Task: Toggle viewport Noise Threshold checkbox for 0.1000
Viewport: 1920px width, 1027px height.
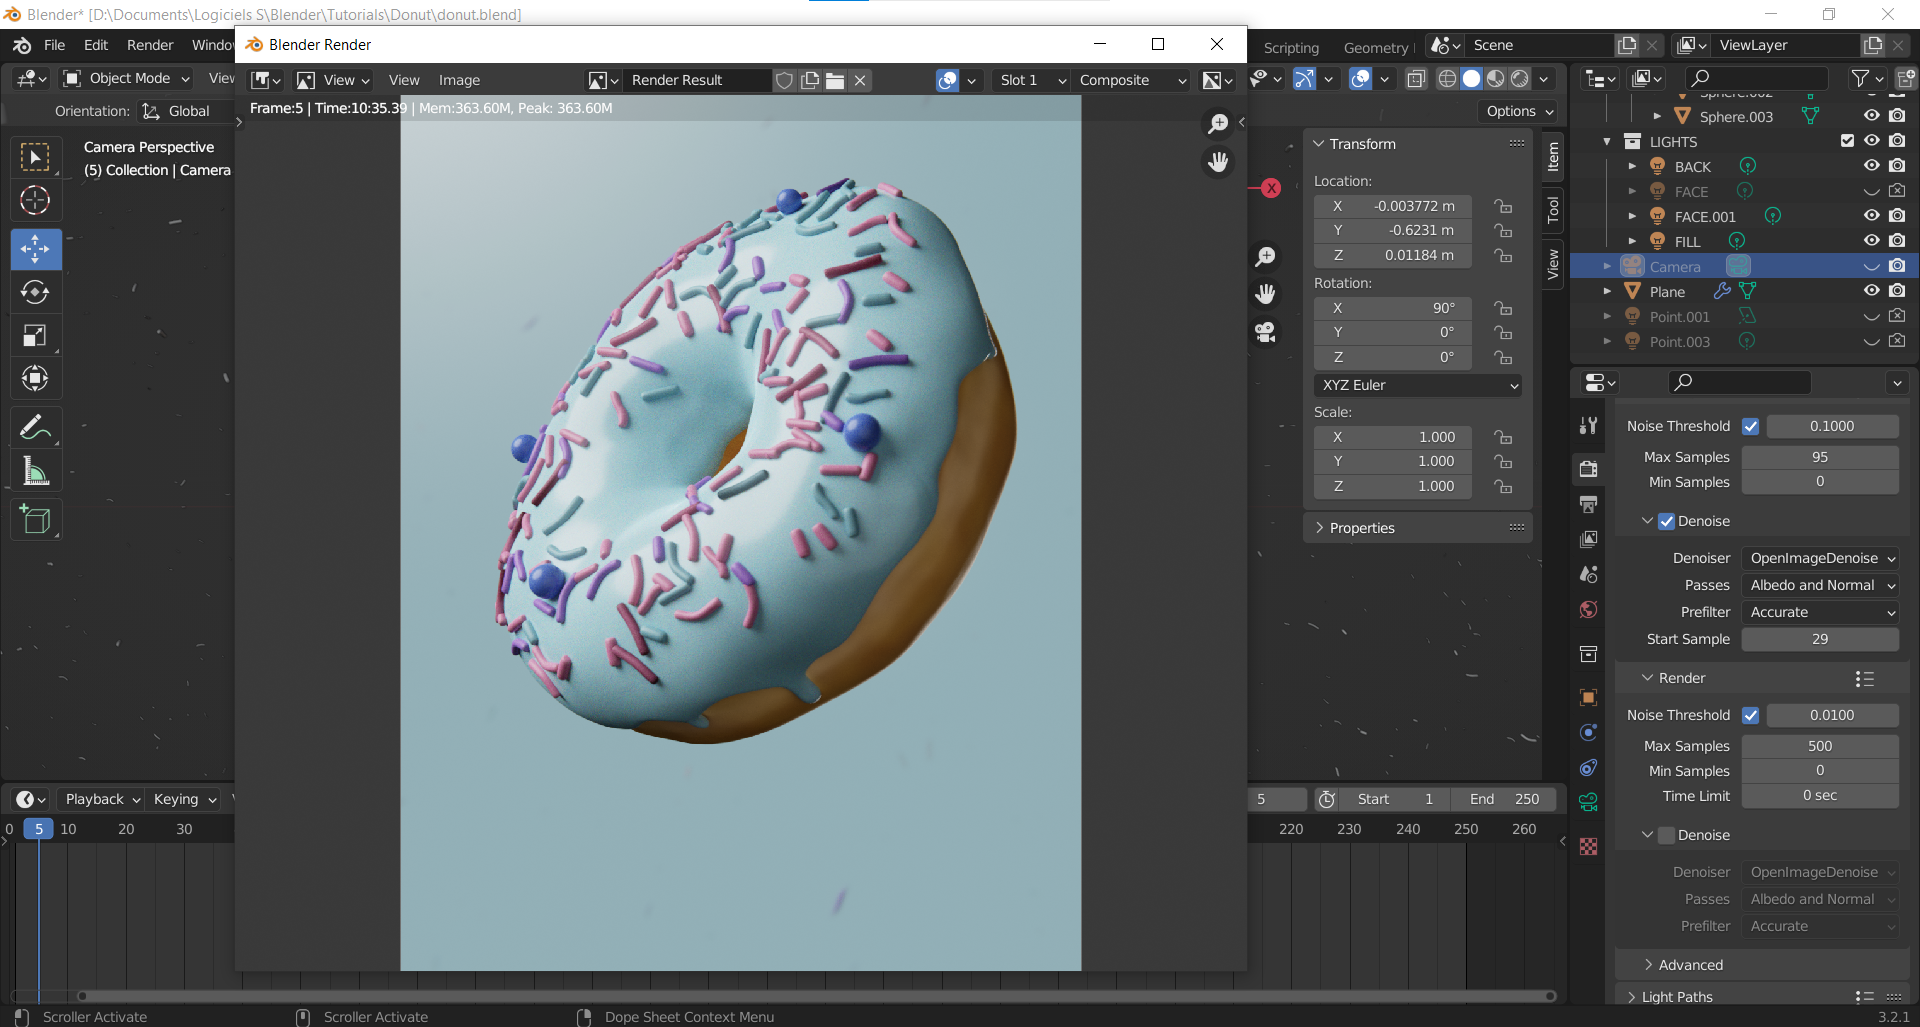Action: (x=1750, y=426)
